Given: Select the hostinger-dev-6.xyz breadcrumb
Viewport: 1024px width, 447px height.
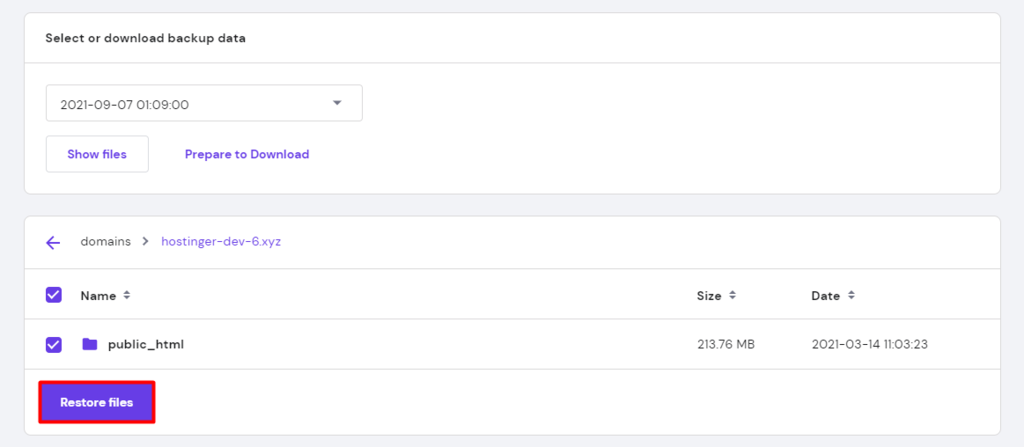Looking at the screenshot, I should 221,242.
